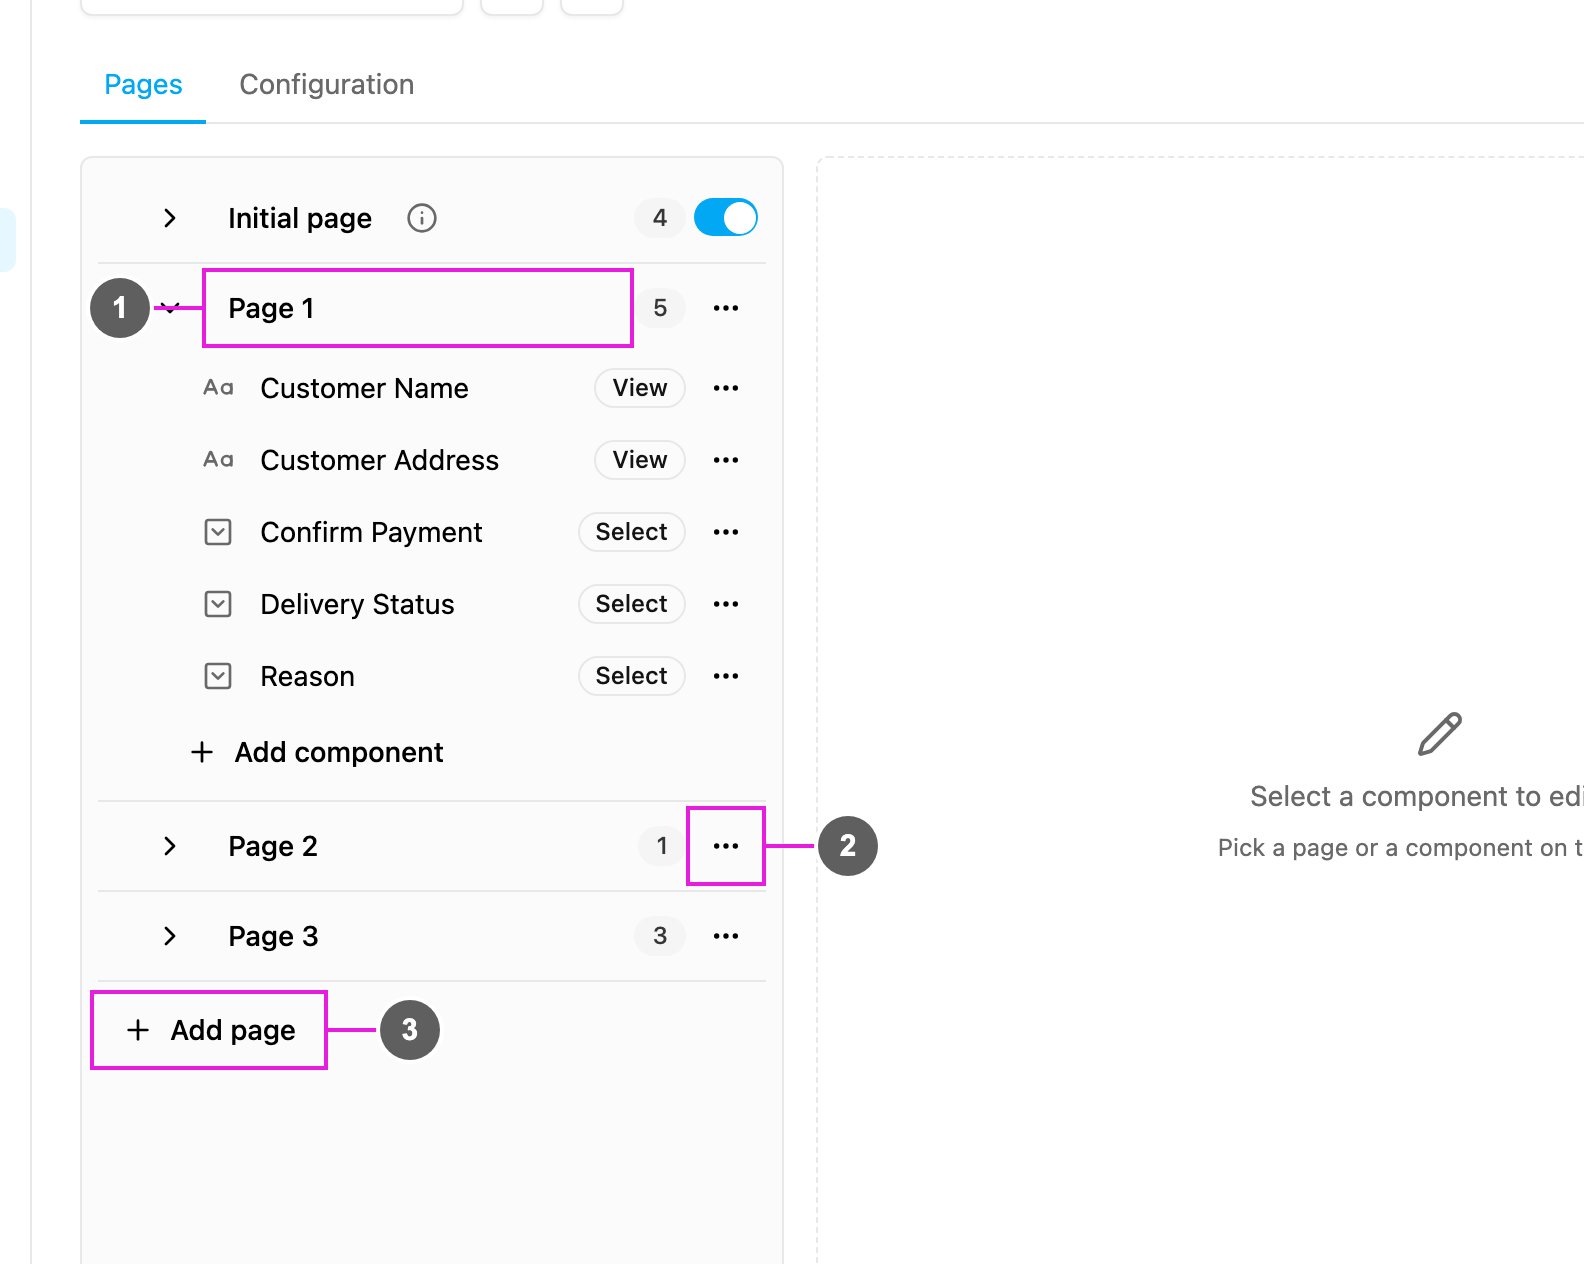Screen dimensions: 1584x1264
Task: Select the Confirm Payment component
Action: (371, 532)
